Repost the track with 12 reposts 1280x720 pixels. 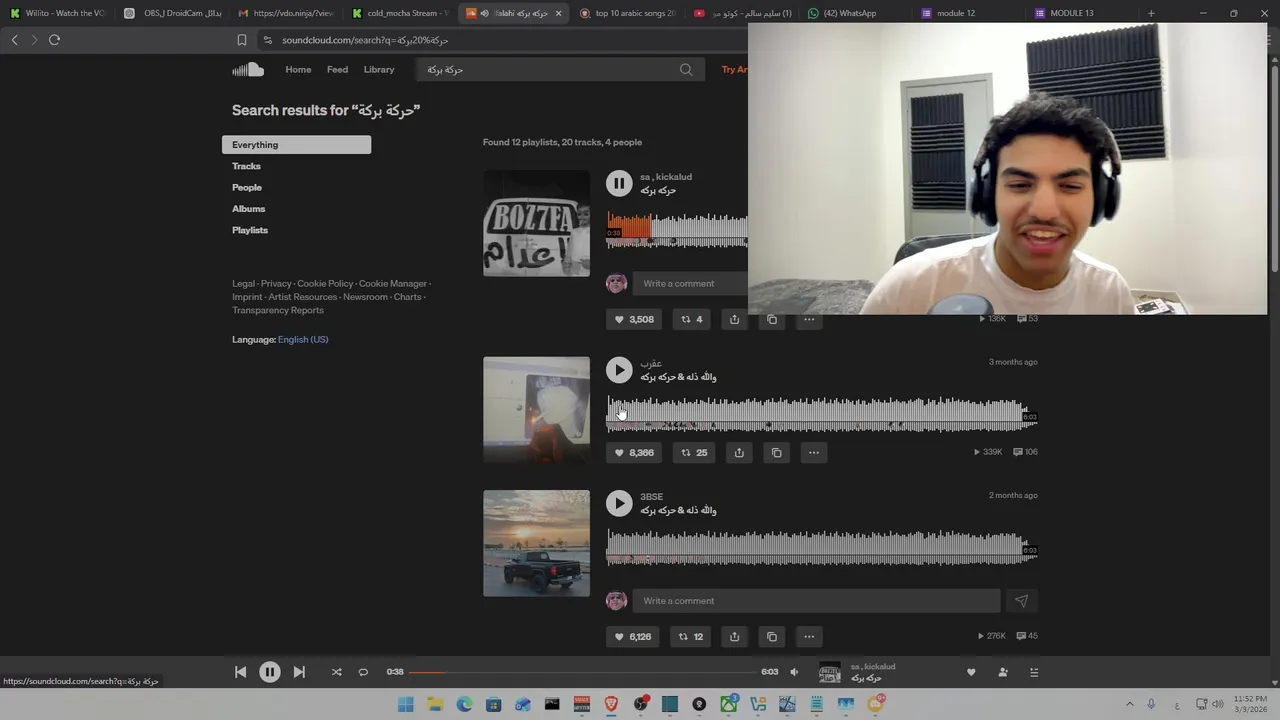[x=691, y=636]
